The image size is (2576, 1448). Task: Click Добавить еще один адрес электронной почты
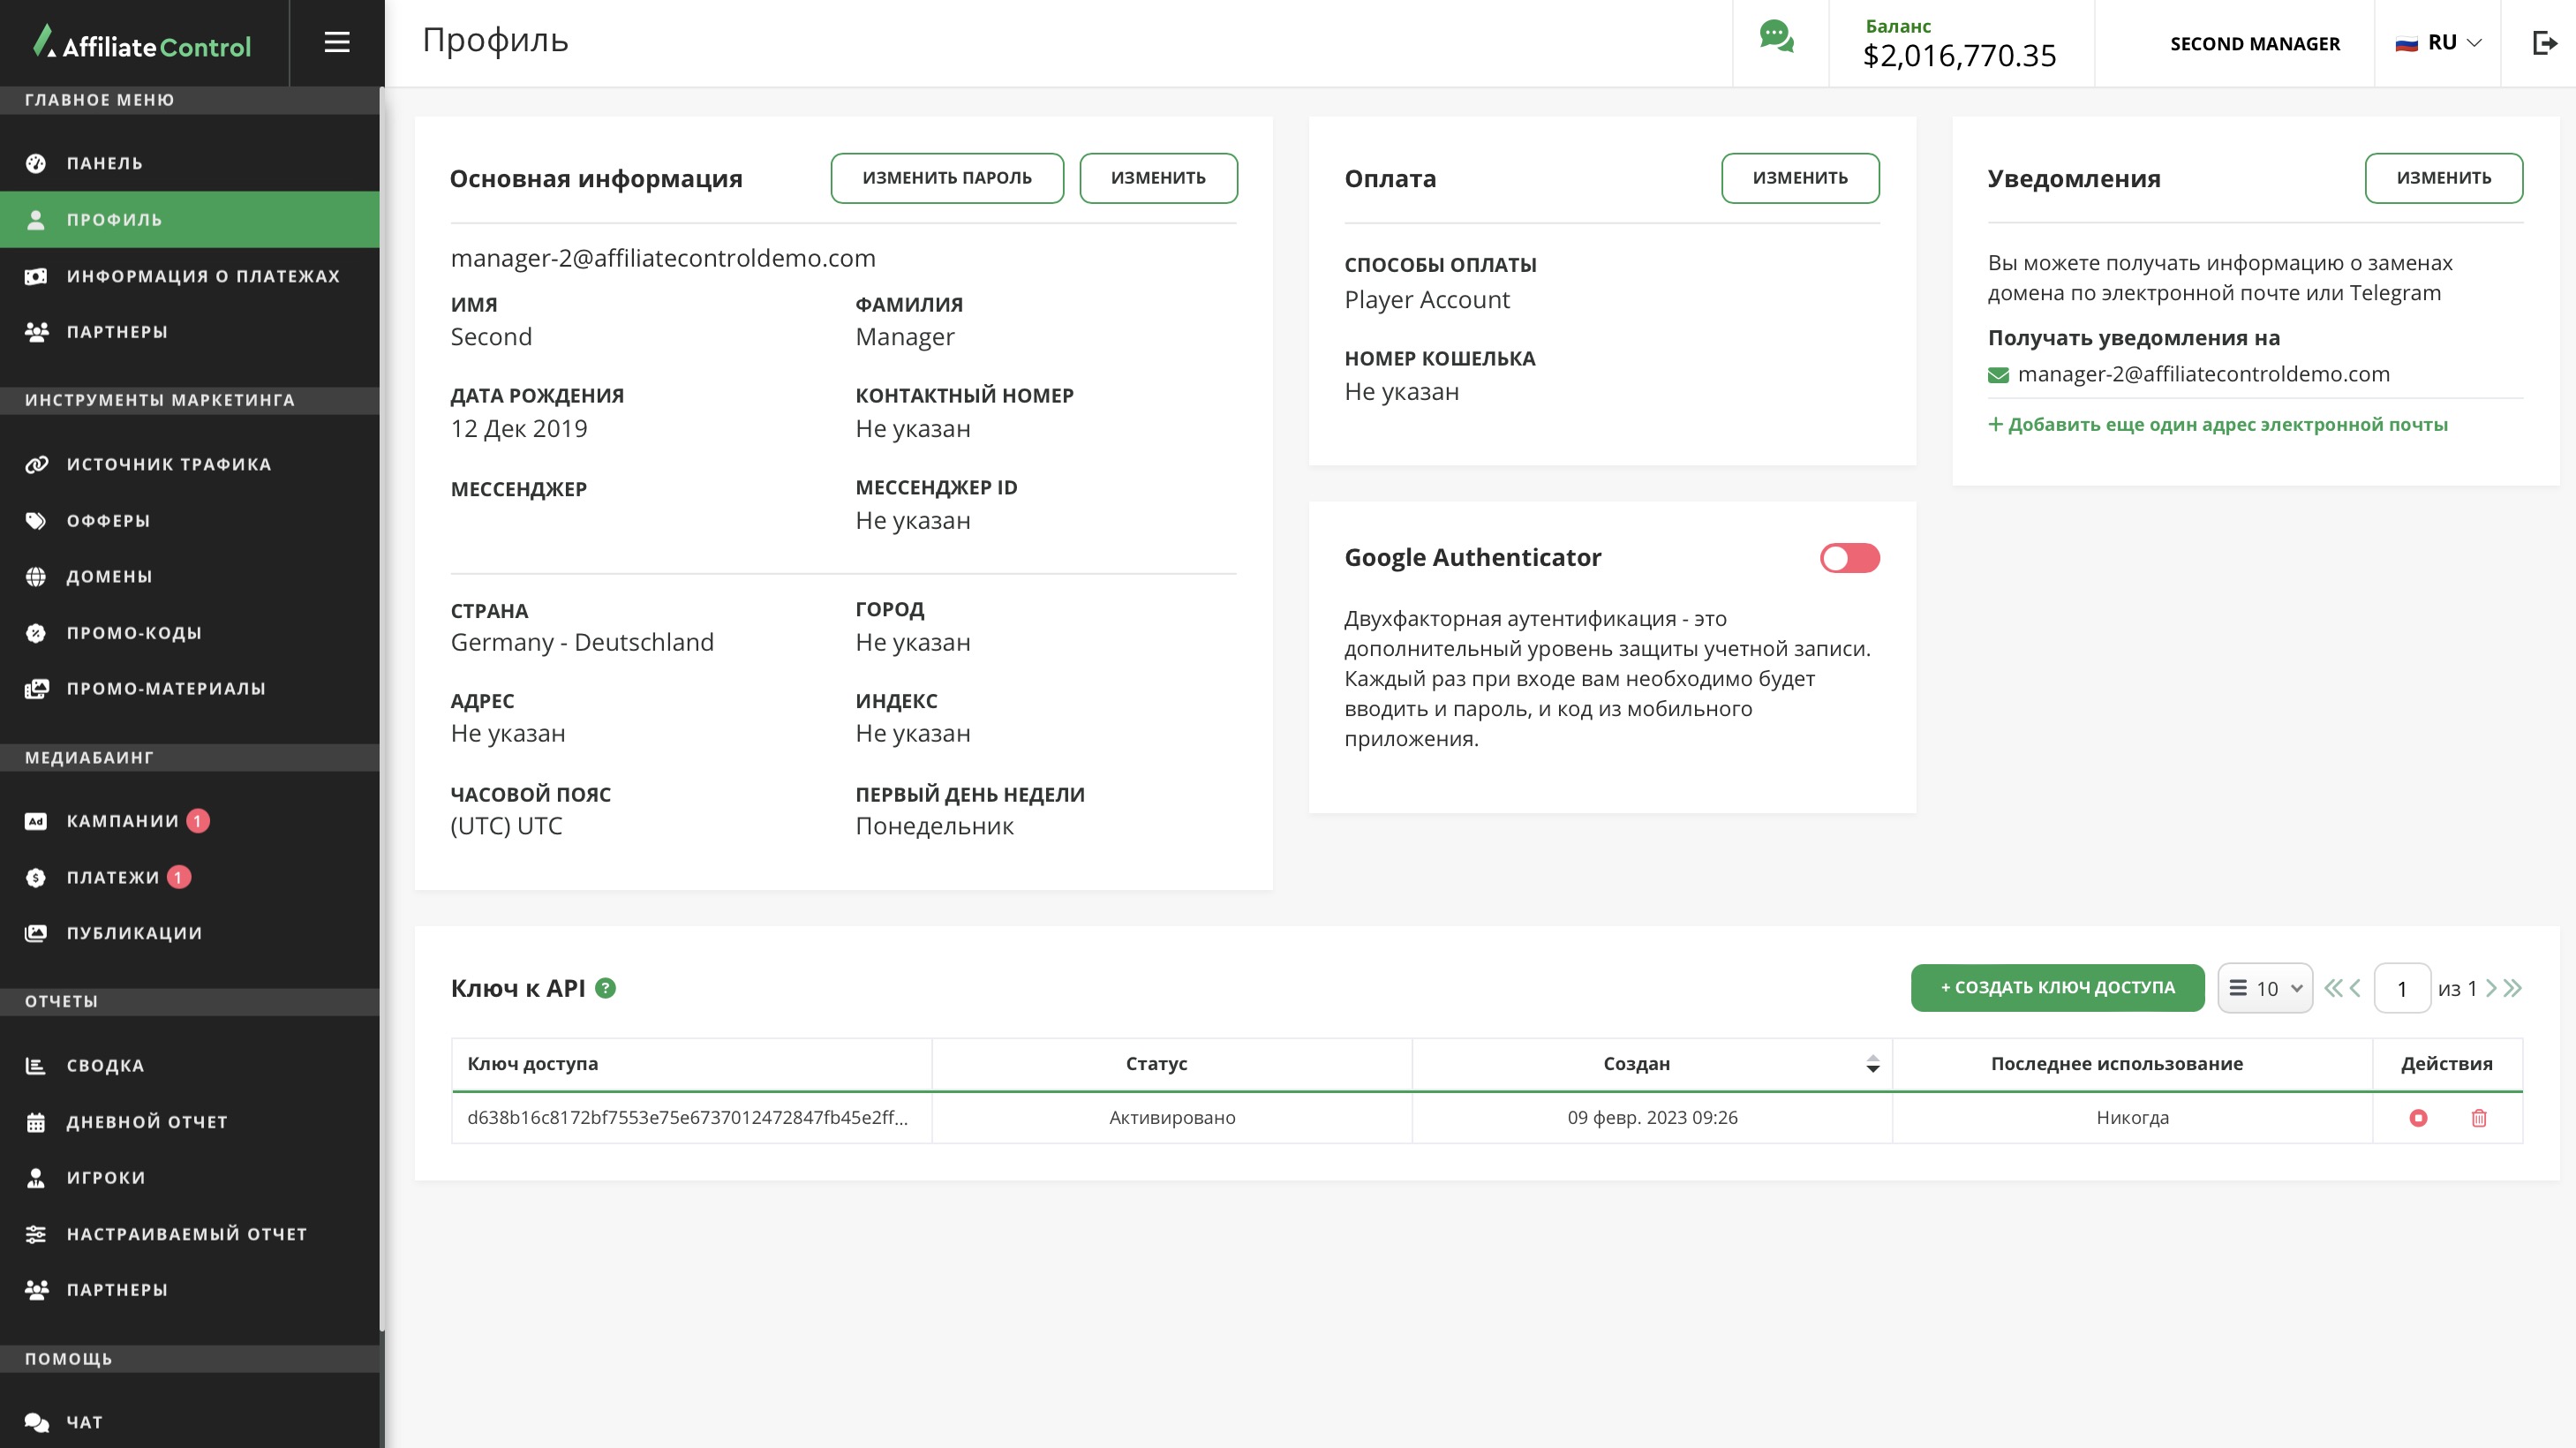tap(2217, 424)
